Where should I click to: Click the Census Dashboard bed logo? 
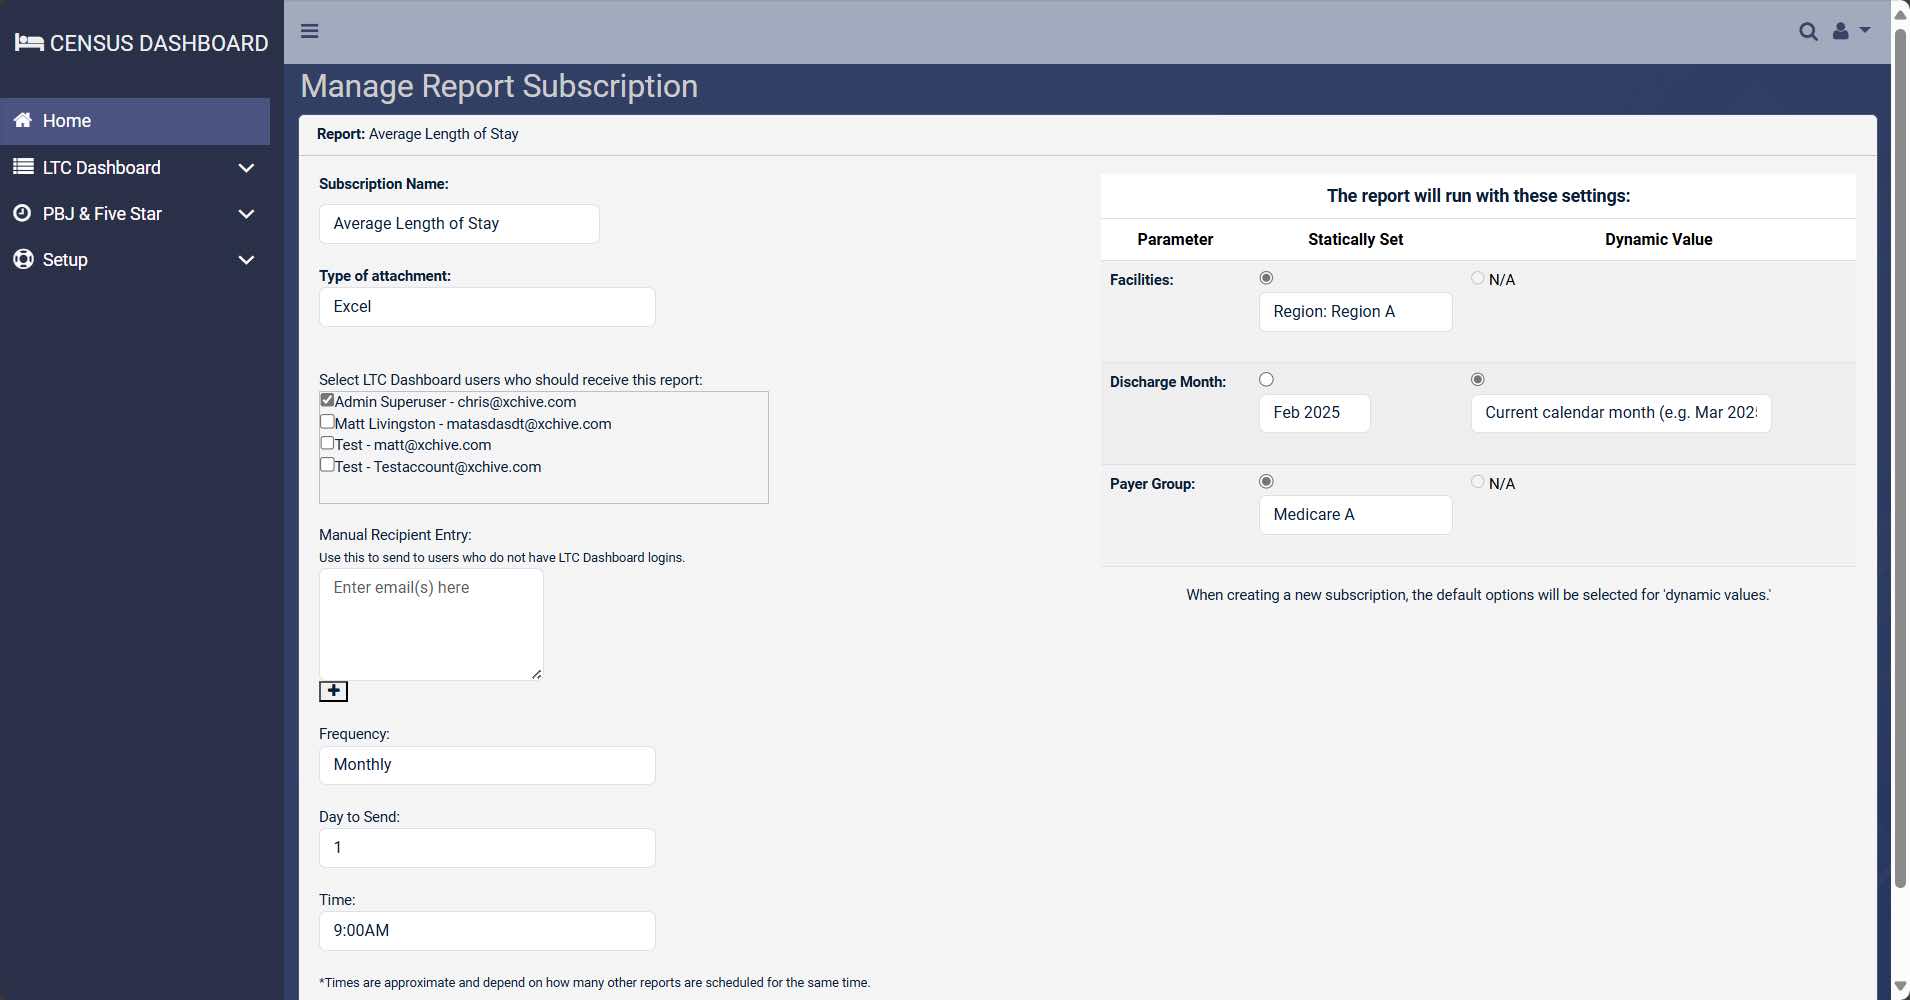point(29,43)
